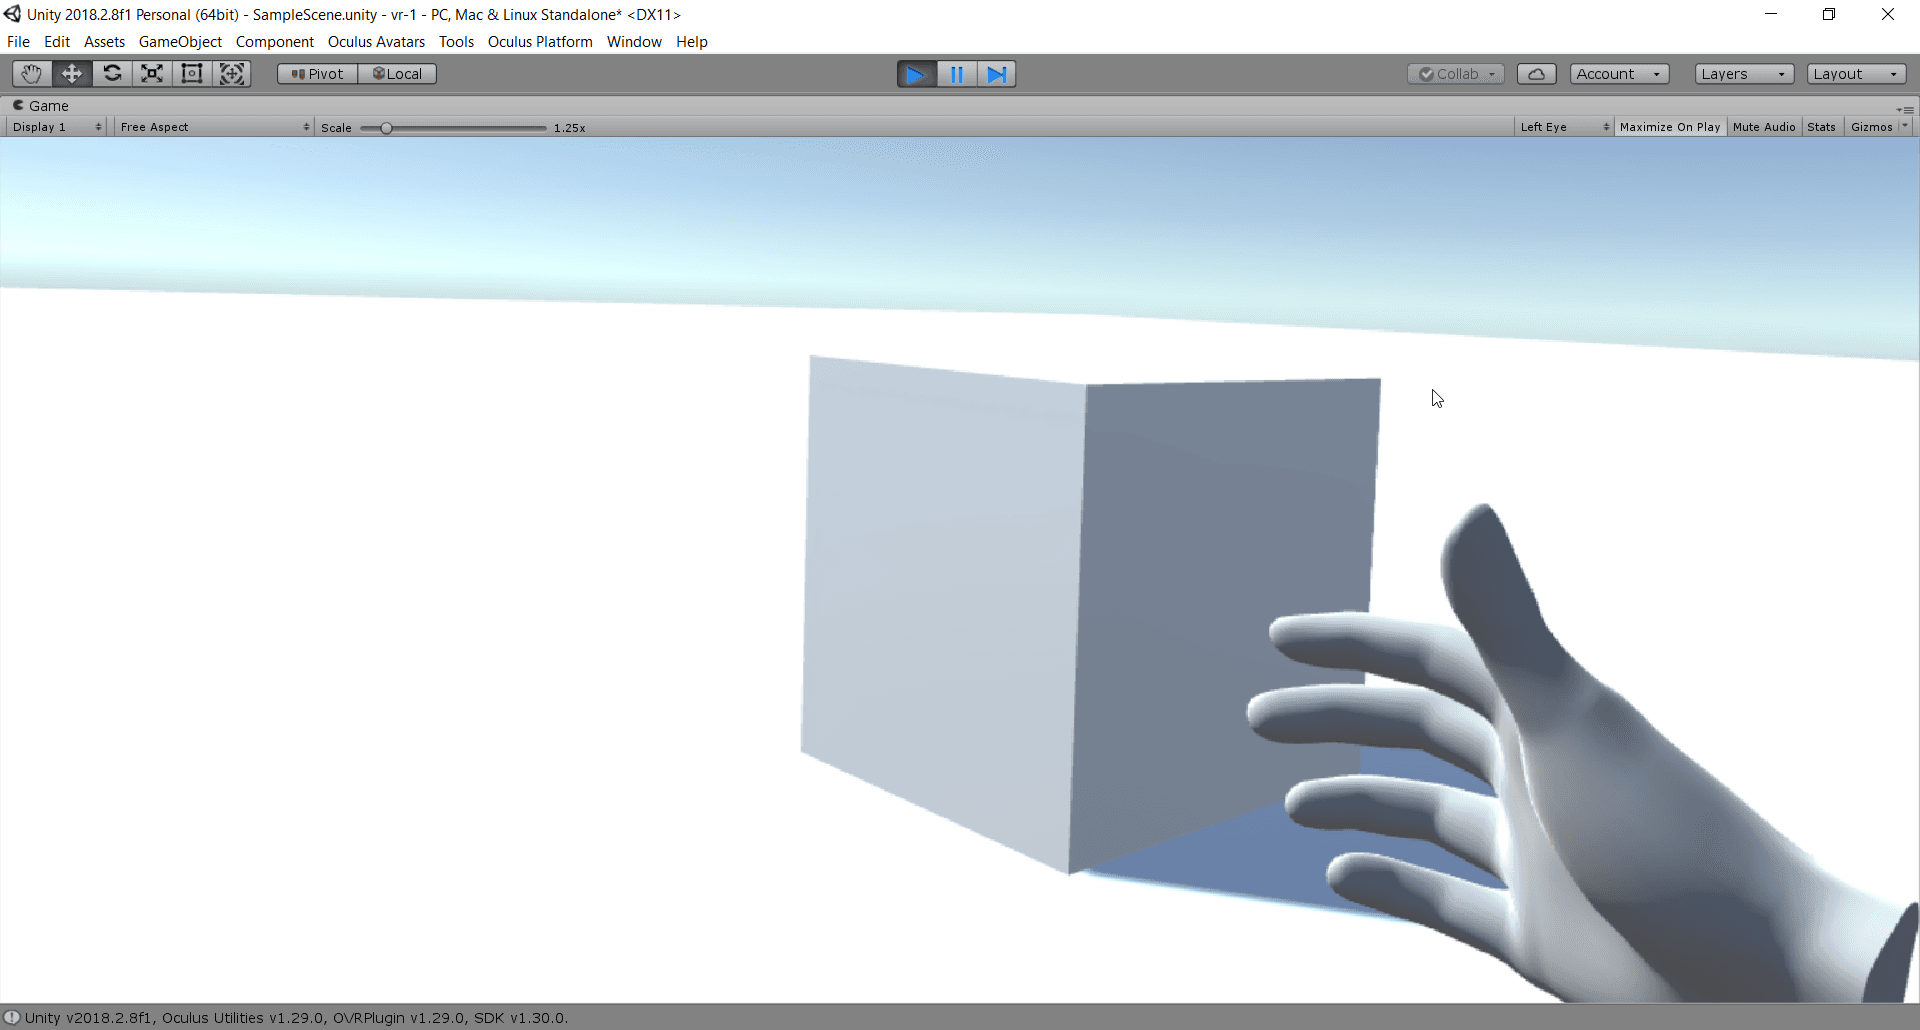Open the Oculus Avatars menu

pos(376,42)
